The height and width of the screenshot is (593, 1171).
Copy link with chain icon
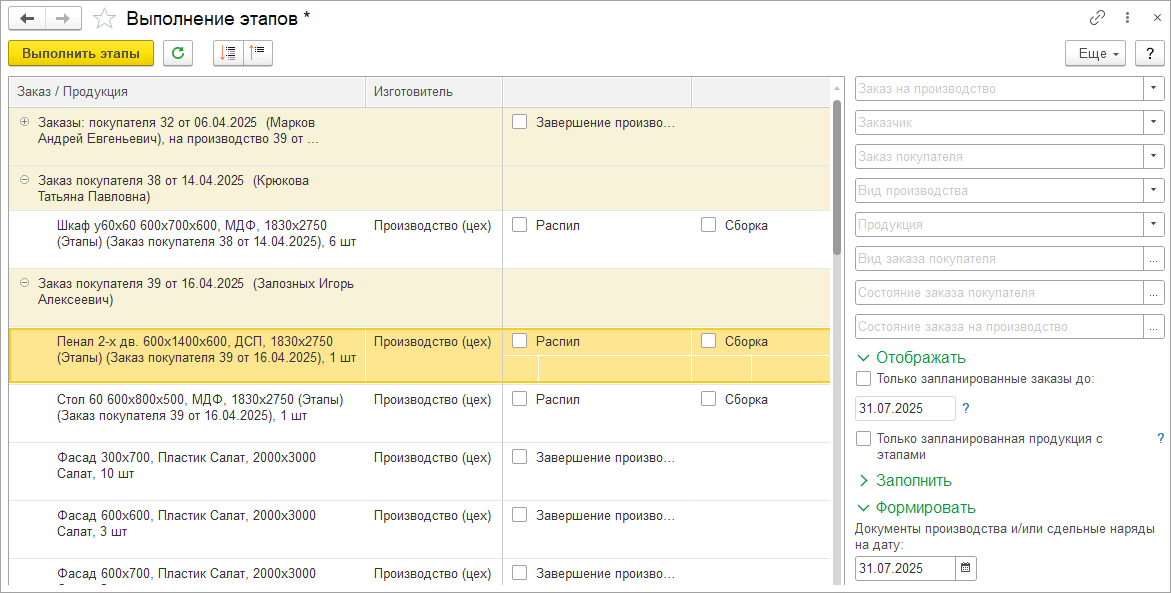coord(1097,18)
